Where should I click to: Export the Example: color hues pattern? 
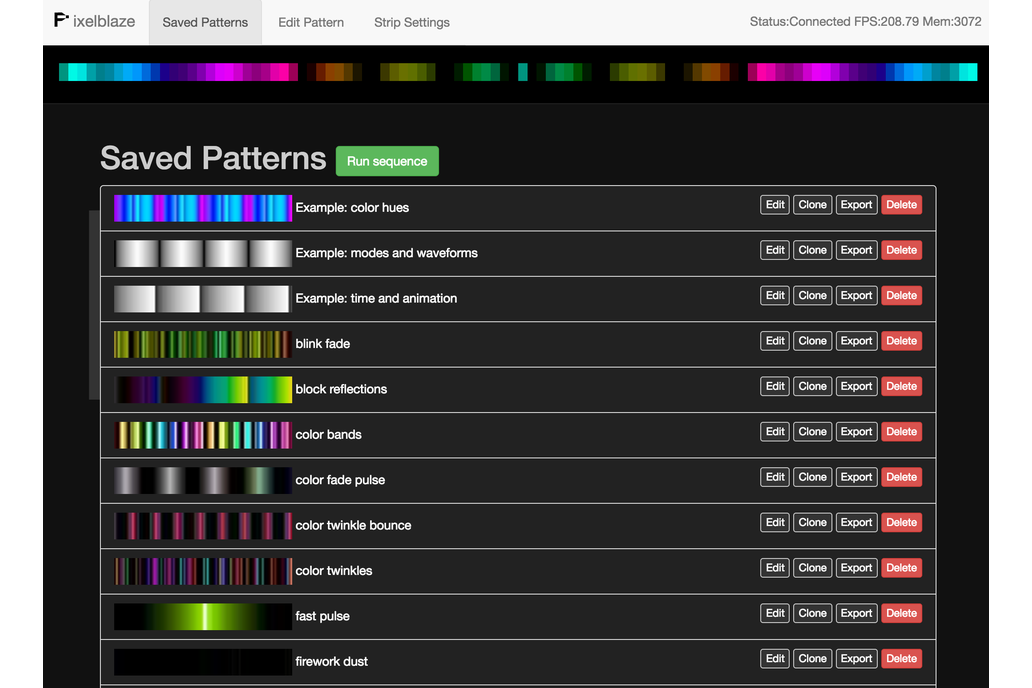856,205
